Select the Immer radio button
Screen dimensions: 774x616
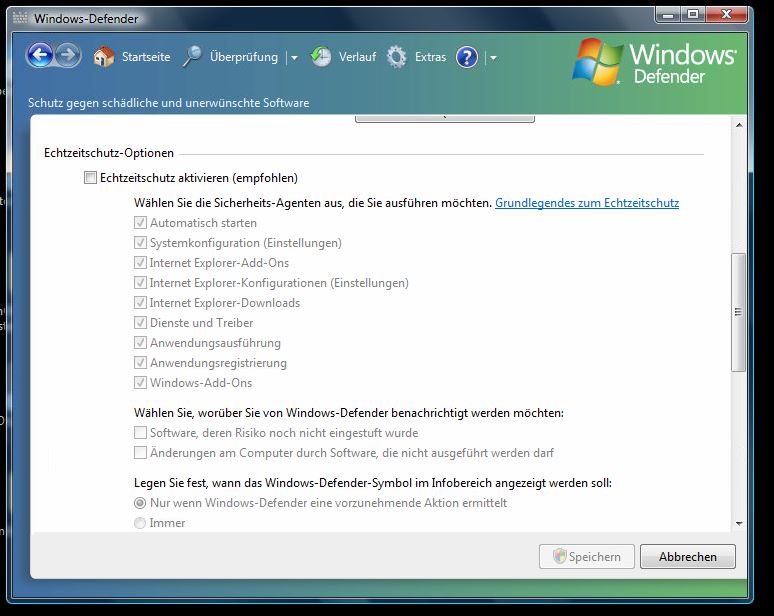click(140, 523)
